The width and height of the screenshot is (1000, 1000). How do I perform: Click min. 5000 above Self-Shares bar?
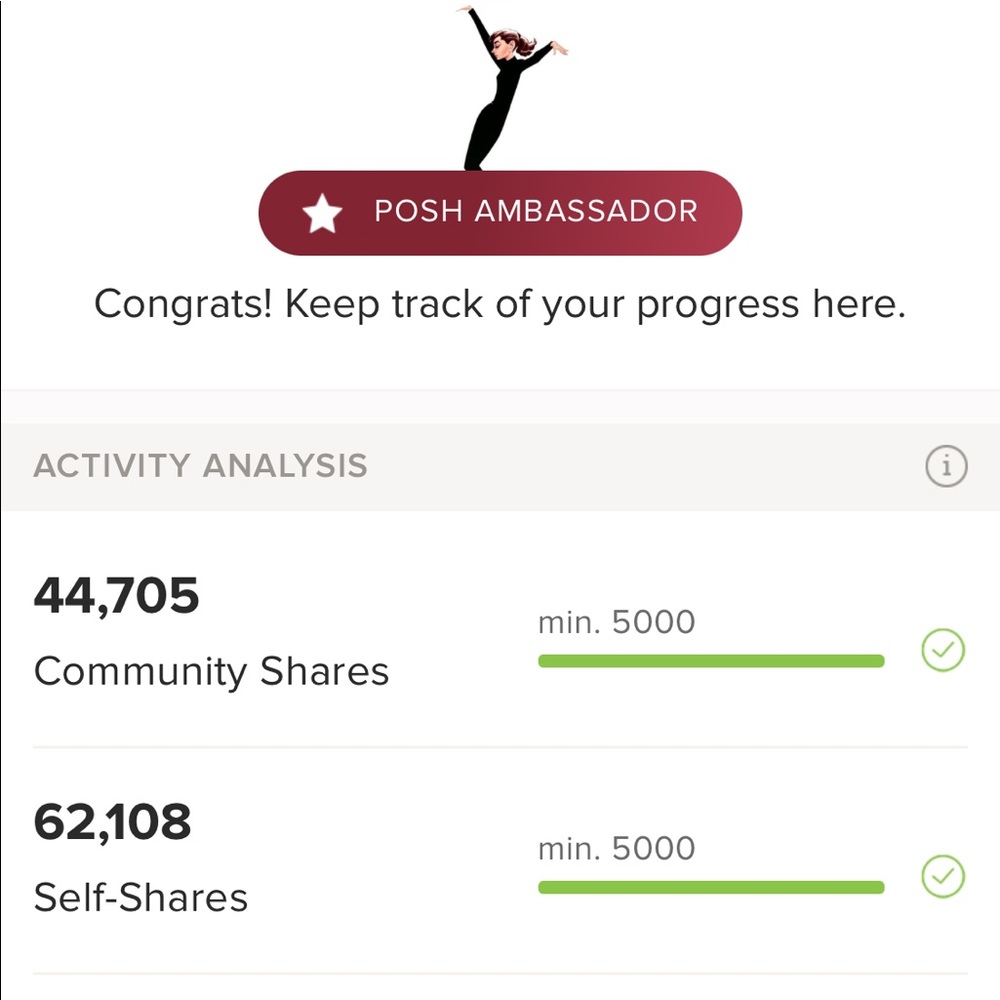tap(616, 848)
